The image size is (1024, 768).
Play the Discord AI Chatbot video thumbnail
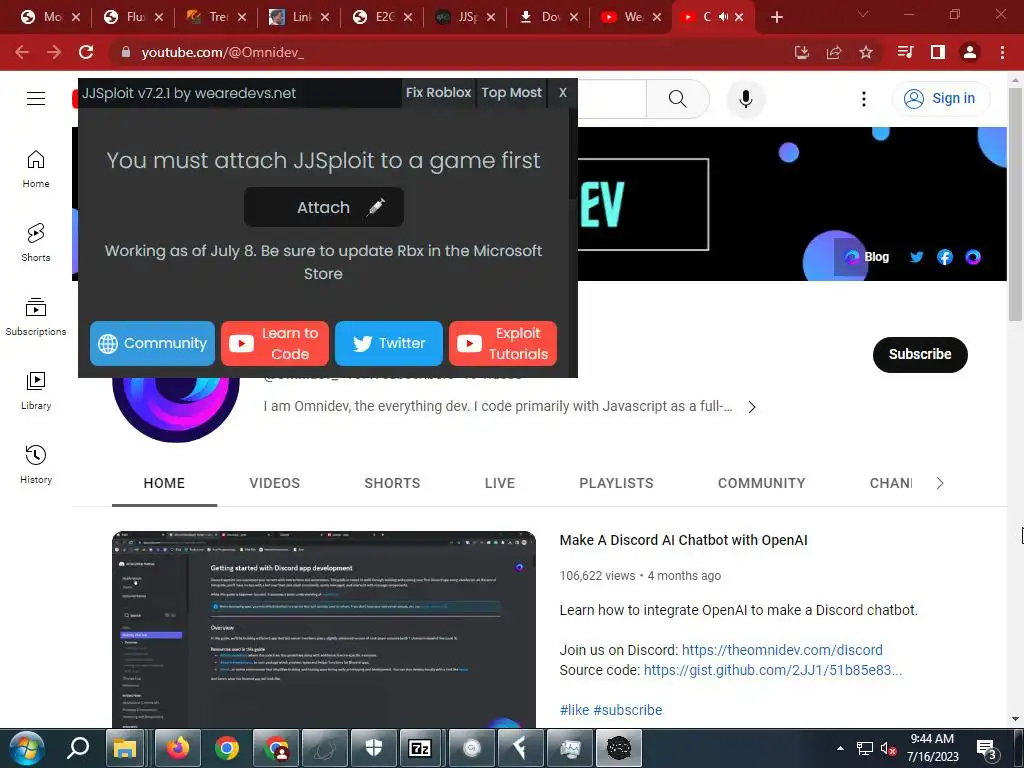pyautogui.click(x=324, y=630)
